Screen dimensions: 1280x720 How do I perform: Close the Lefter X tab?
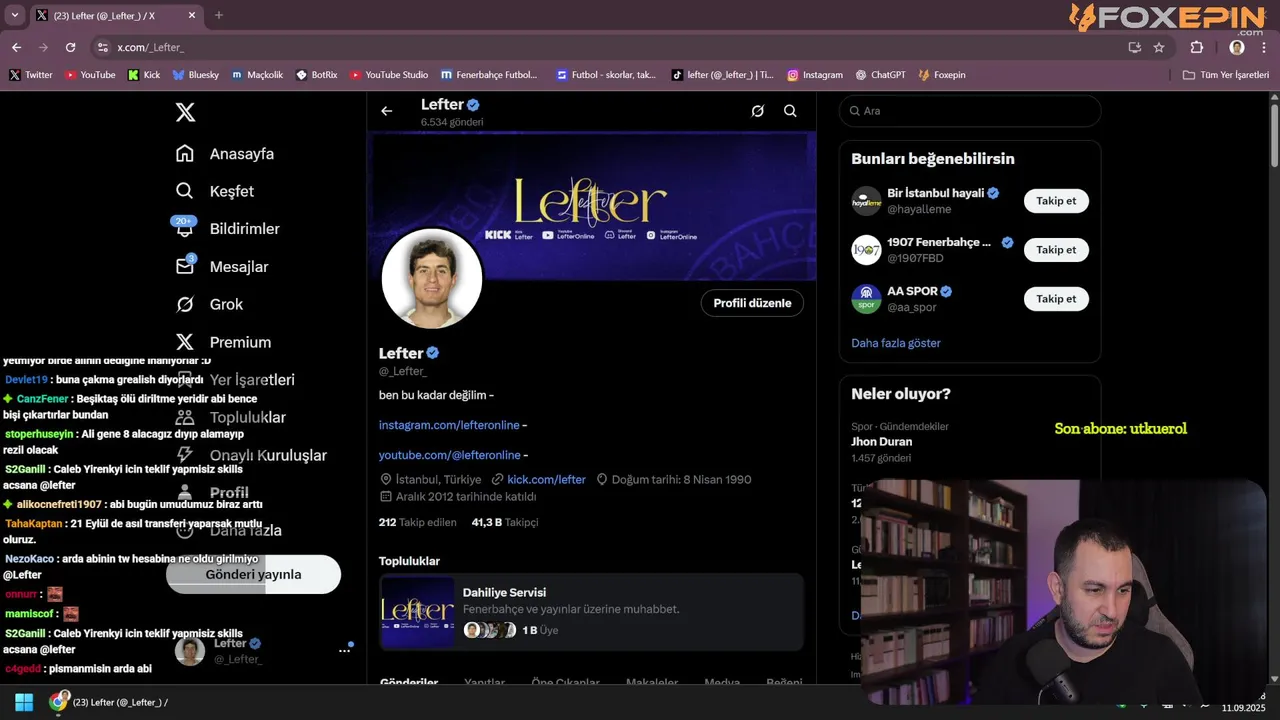[x=192, y=15]
